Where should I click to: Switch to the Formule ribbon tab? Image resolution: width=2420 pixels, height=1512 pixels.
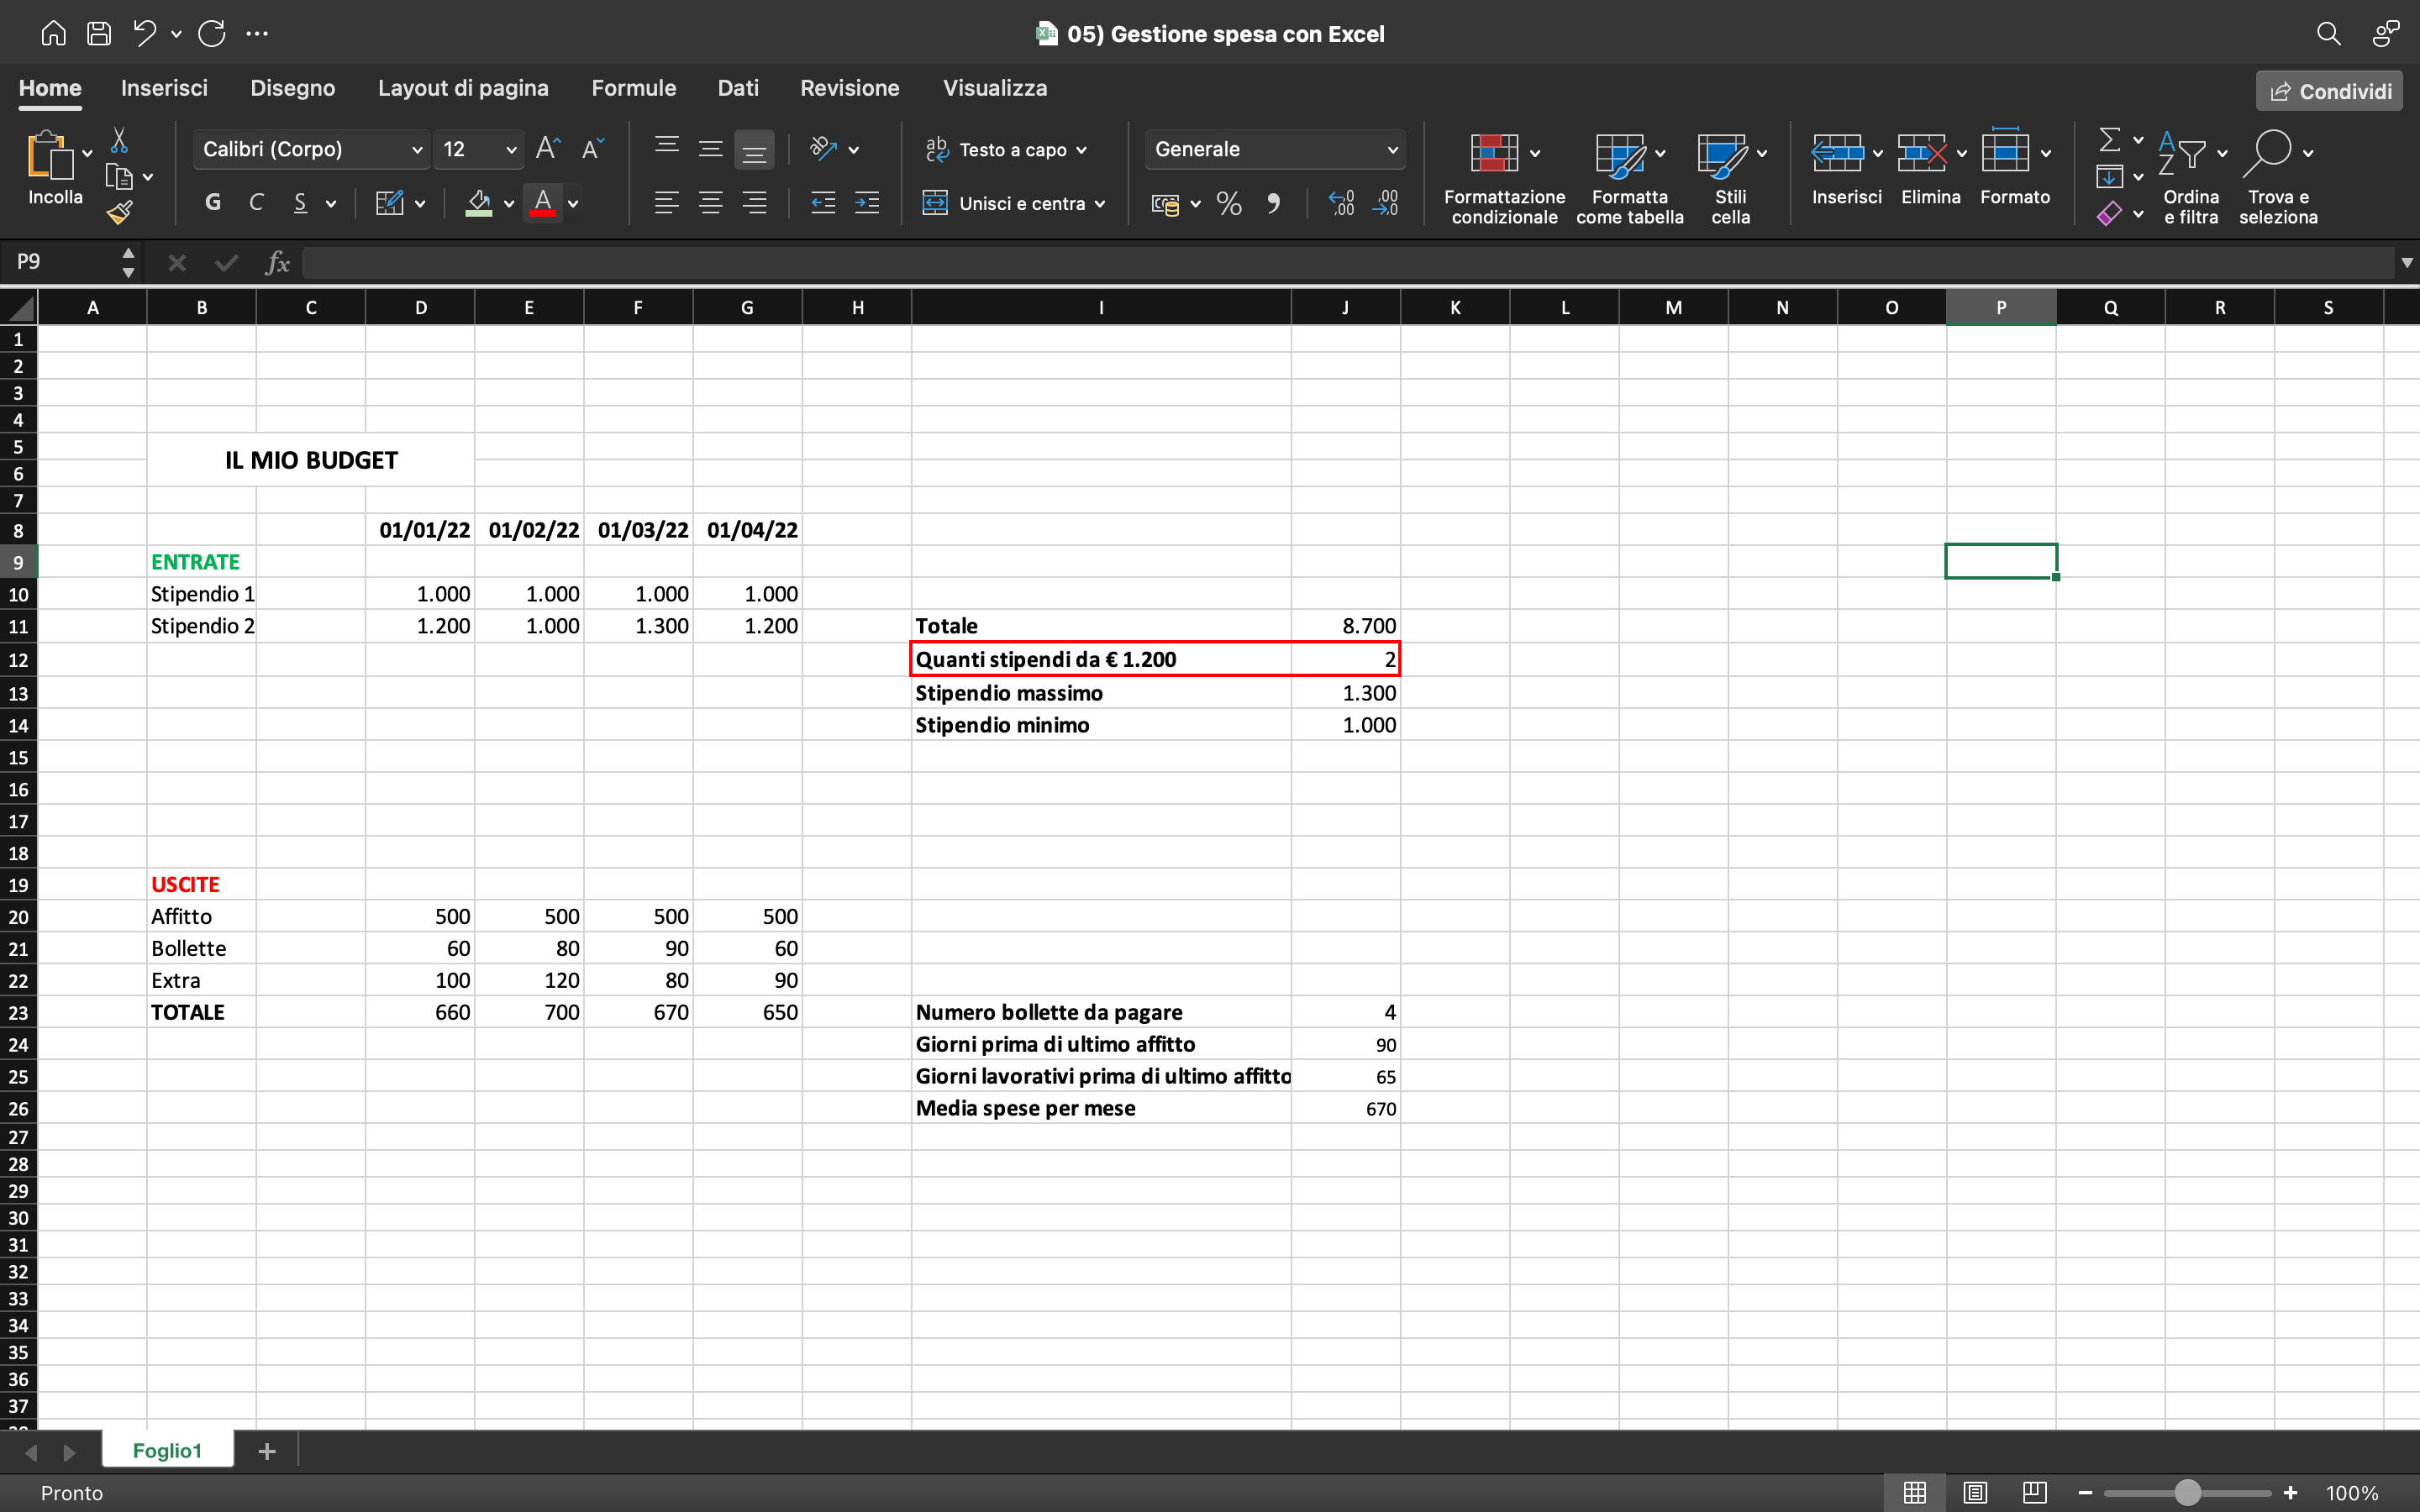pyautogui.click(x=634, y=88)
